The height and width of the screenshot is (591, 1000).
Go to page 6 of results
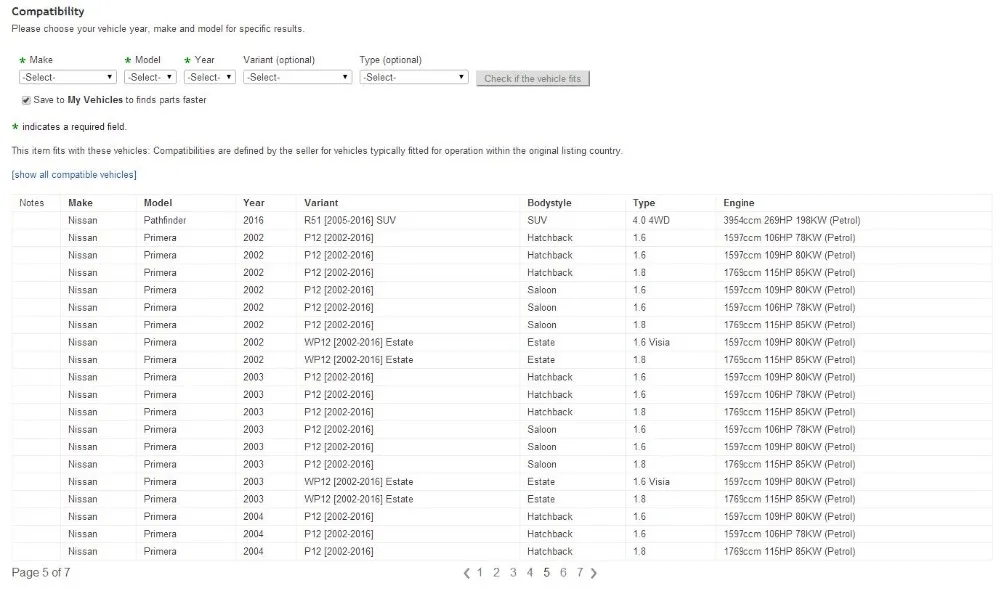coord(563,573)
